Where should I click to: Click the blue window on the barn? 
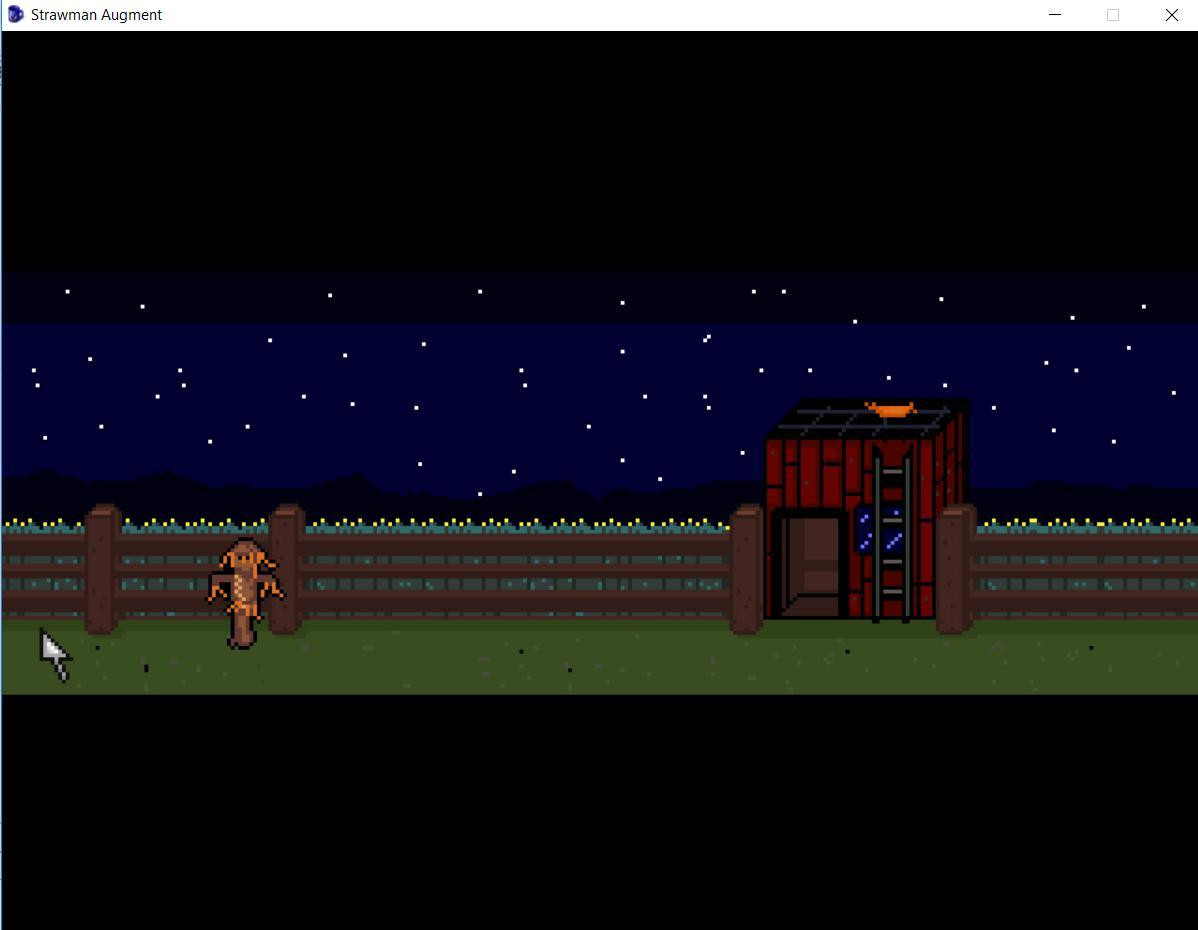click(879, 529)
